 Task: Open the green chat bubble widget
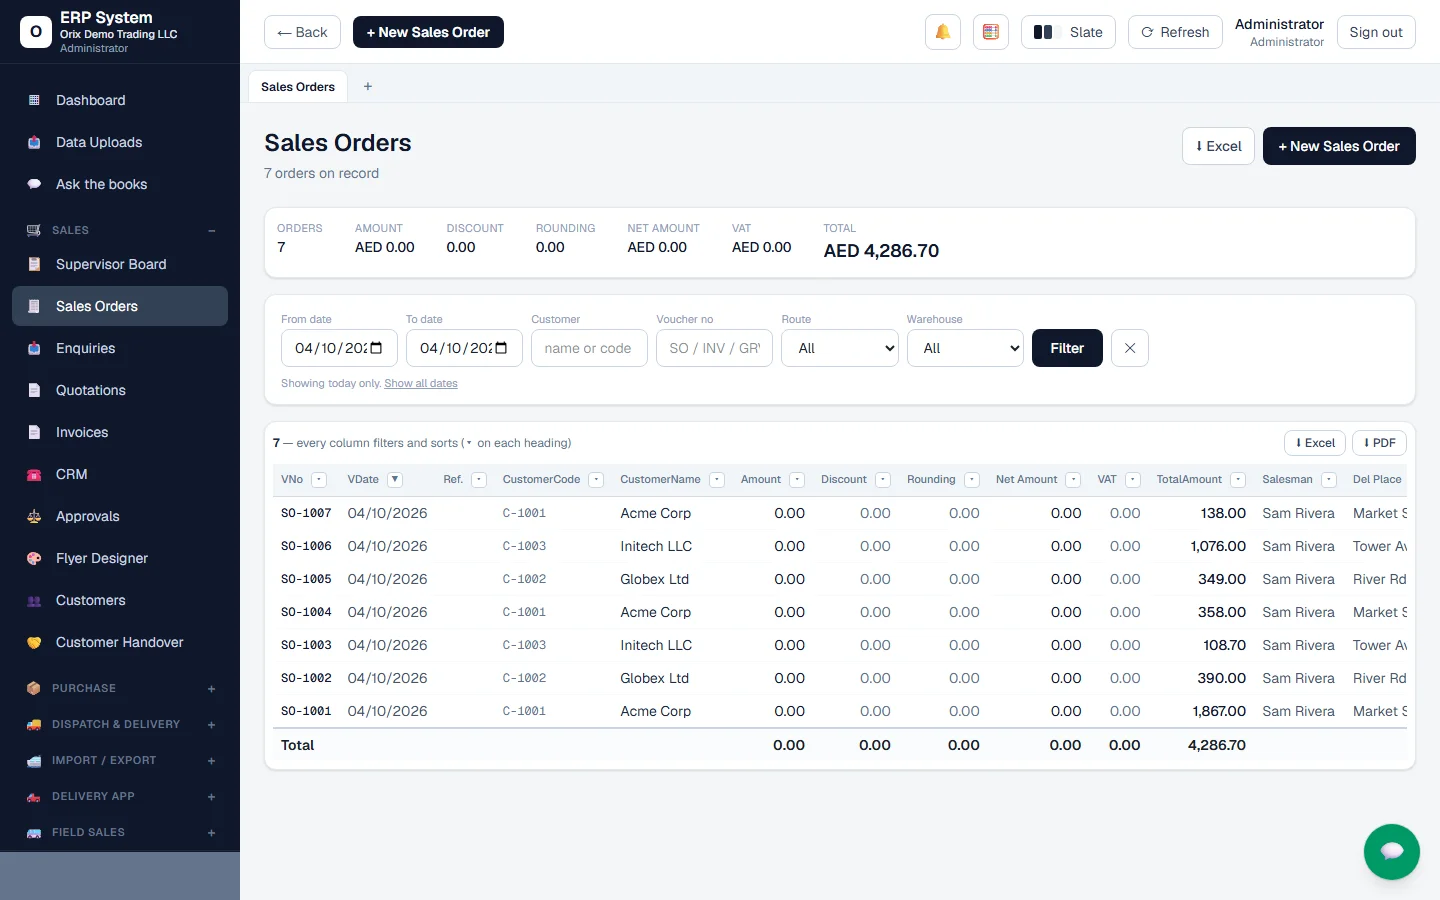[x=1391, y=852]
